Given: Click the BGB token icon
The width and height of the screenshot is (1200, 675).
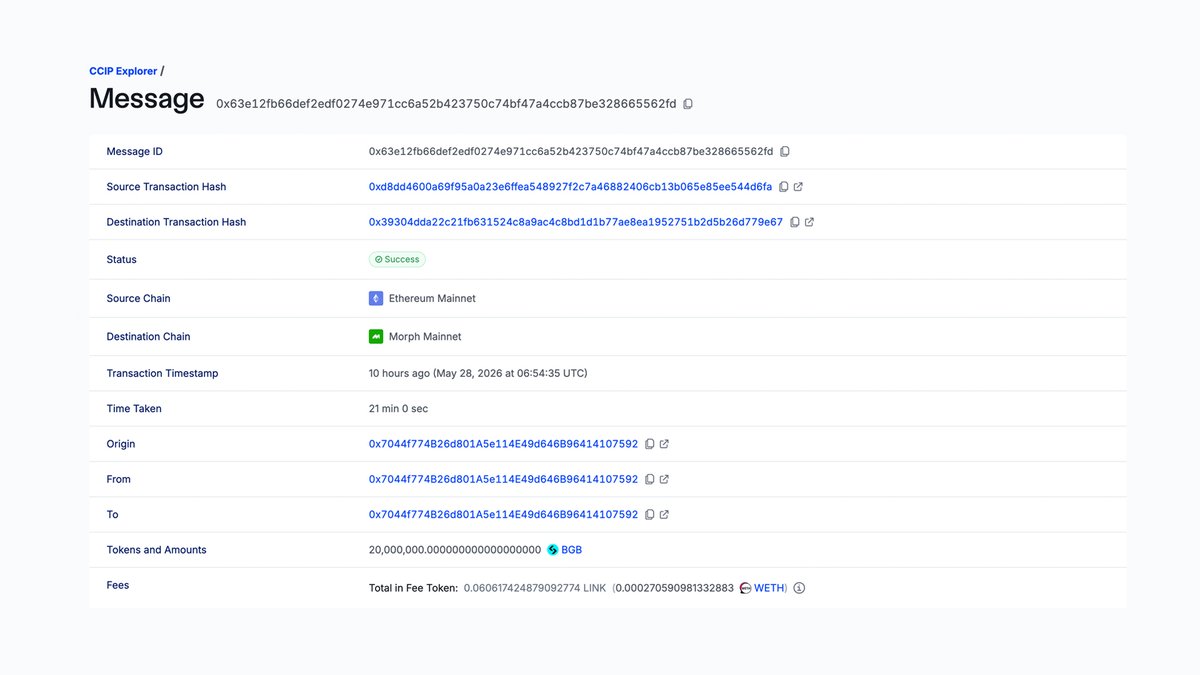Looking at the screenshot, I should coord(552,550).
